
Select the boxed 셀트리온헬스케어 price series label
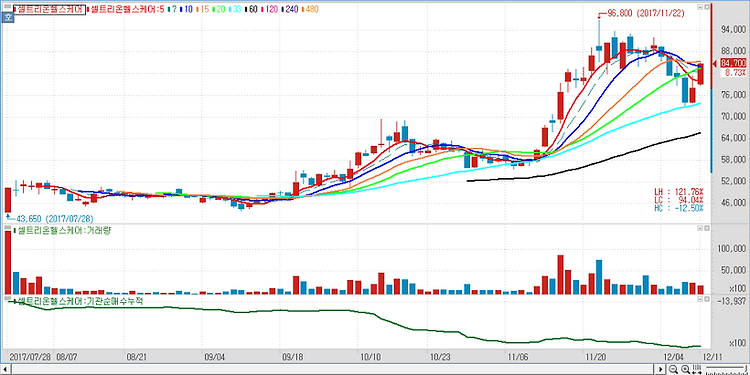click(49, 9)
